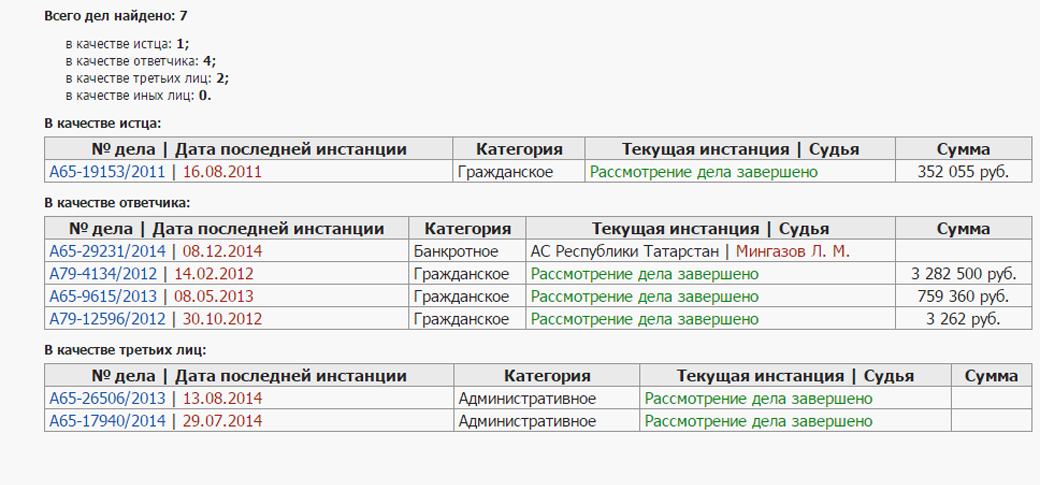Open case link А65-19153/2011

coord(107,172)
